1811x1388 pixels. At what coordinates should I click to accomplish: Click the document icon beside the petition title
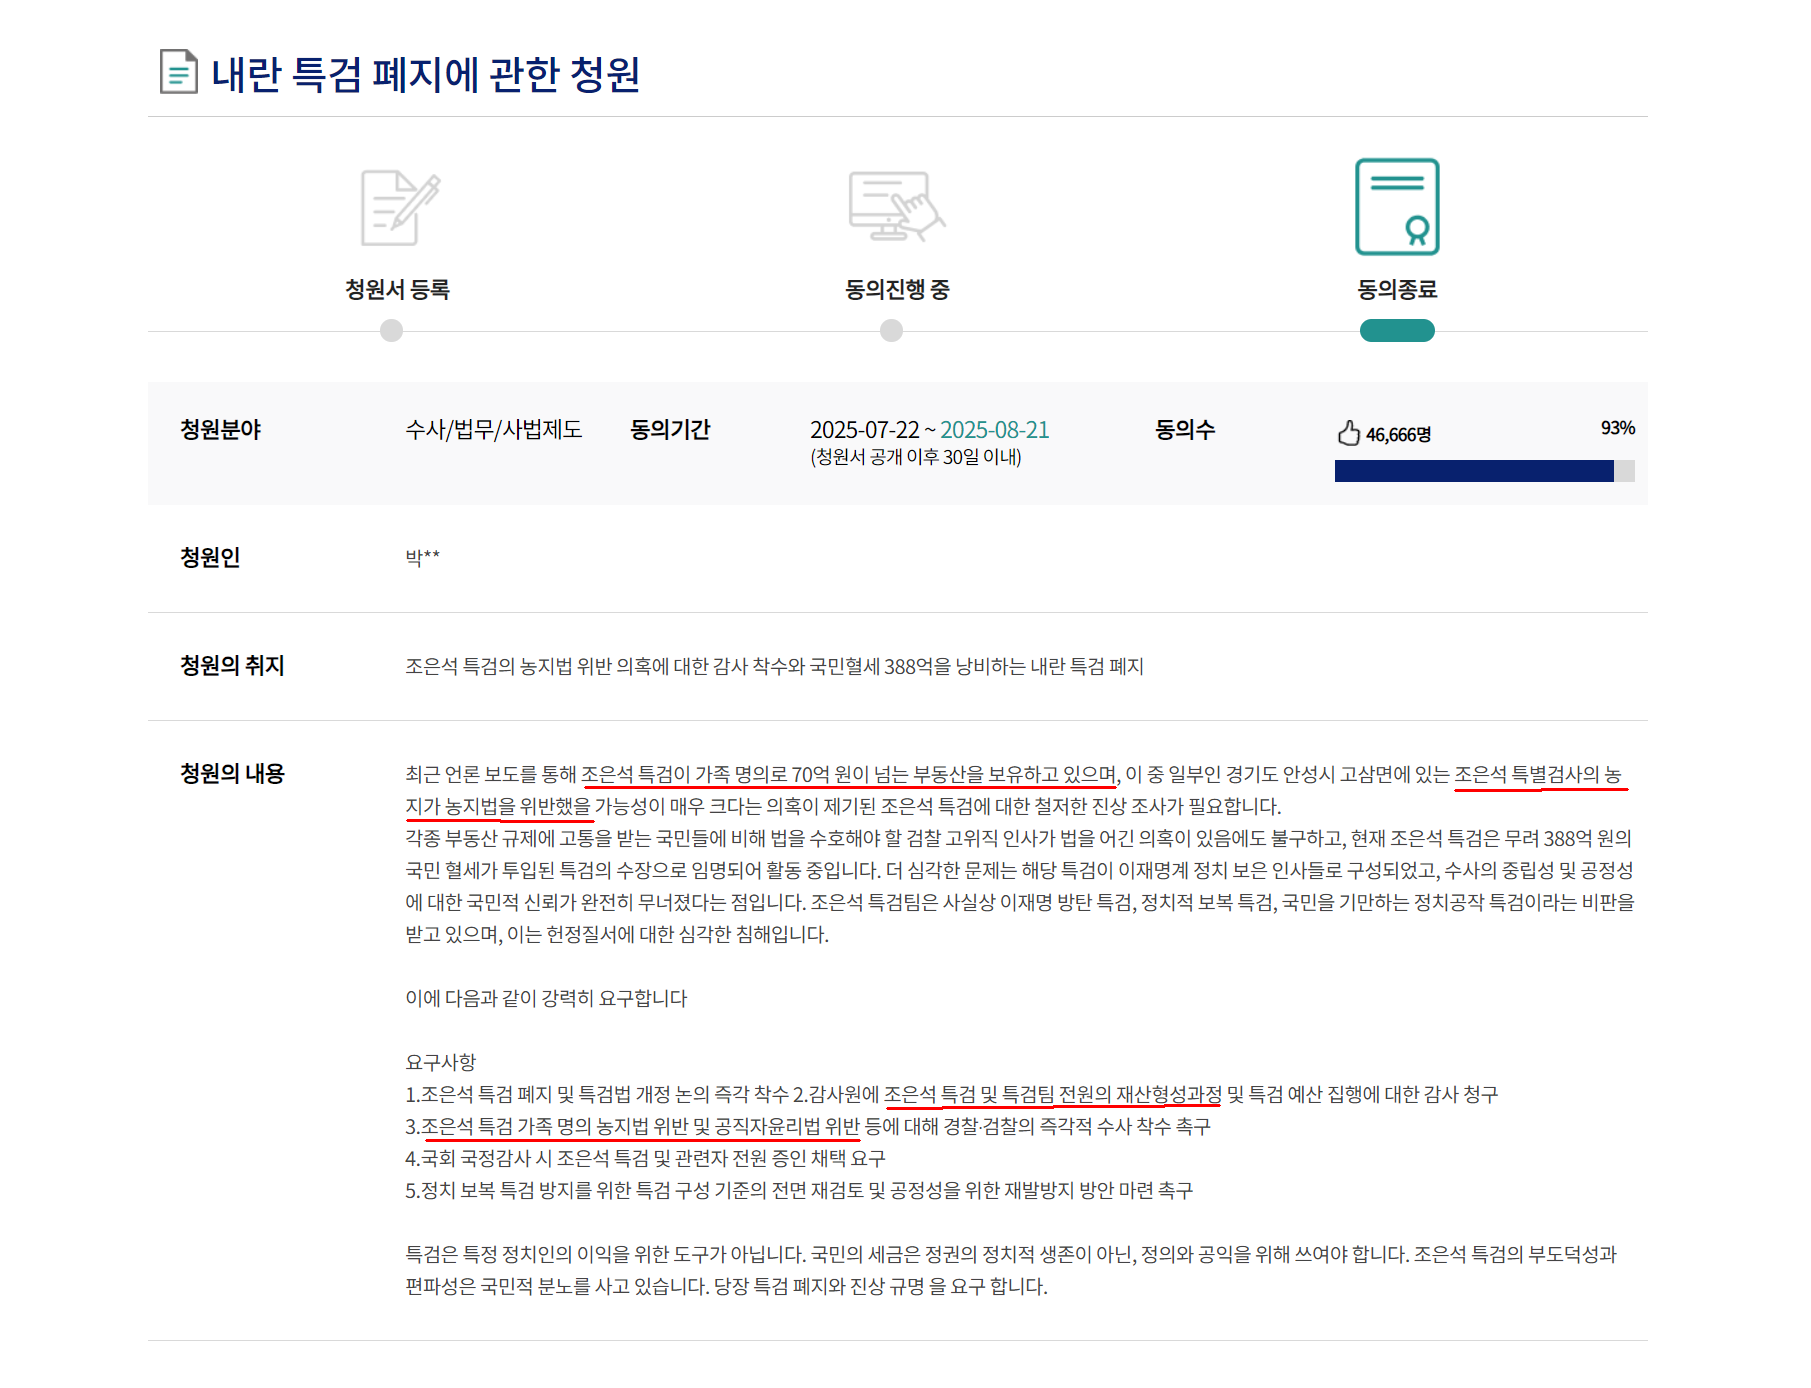click(176, 70)
